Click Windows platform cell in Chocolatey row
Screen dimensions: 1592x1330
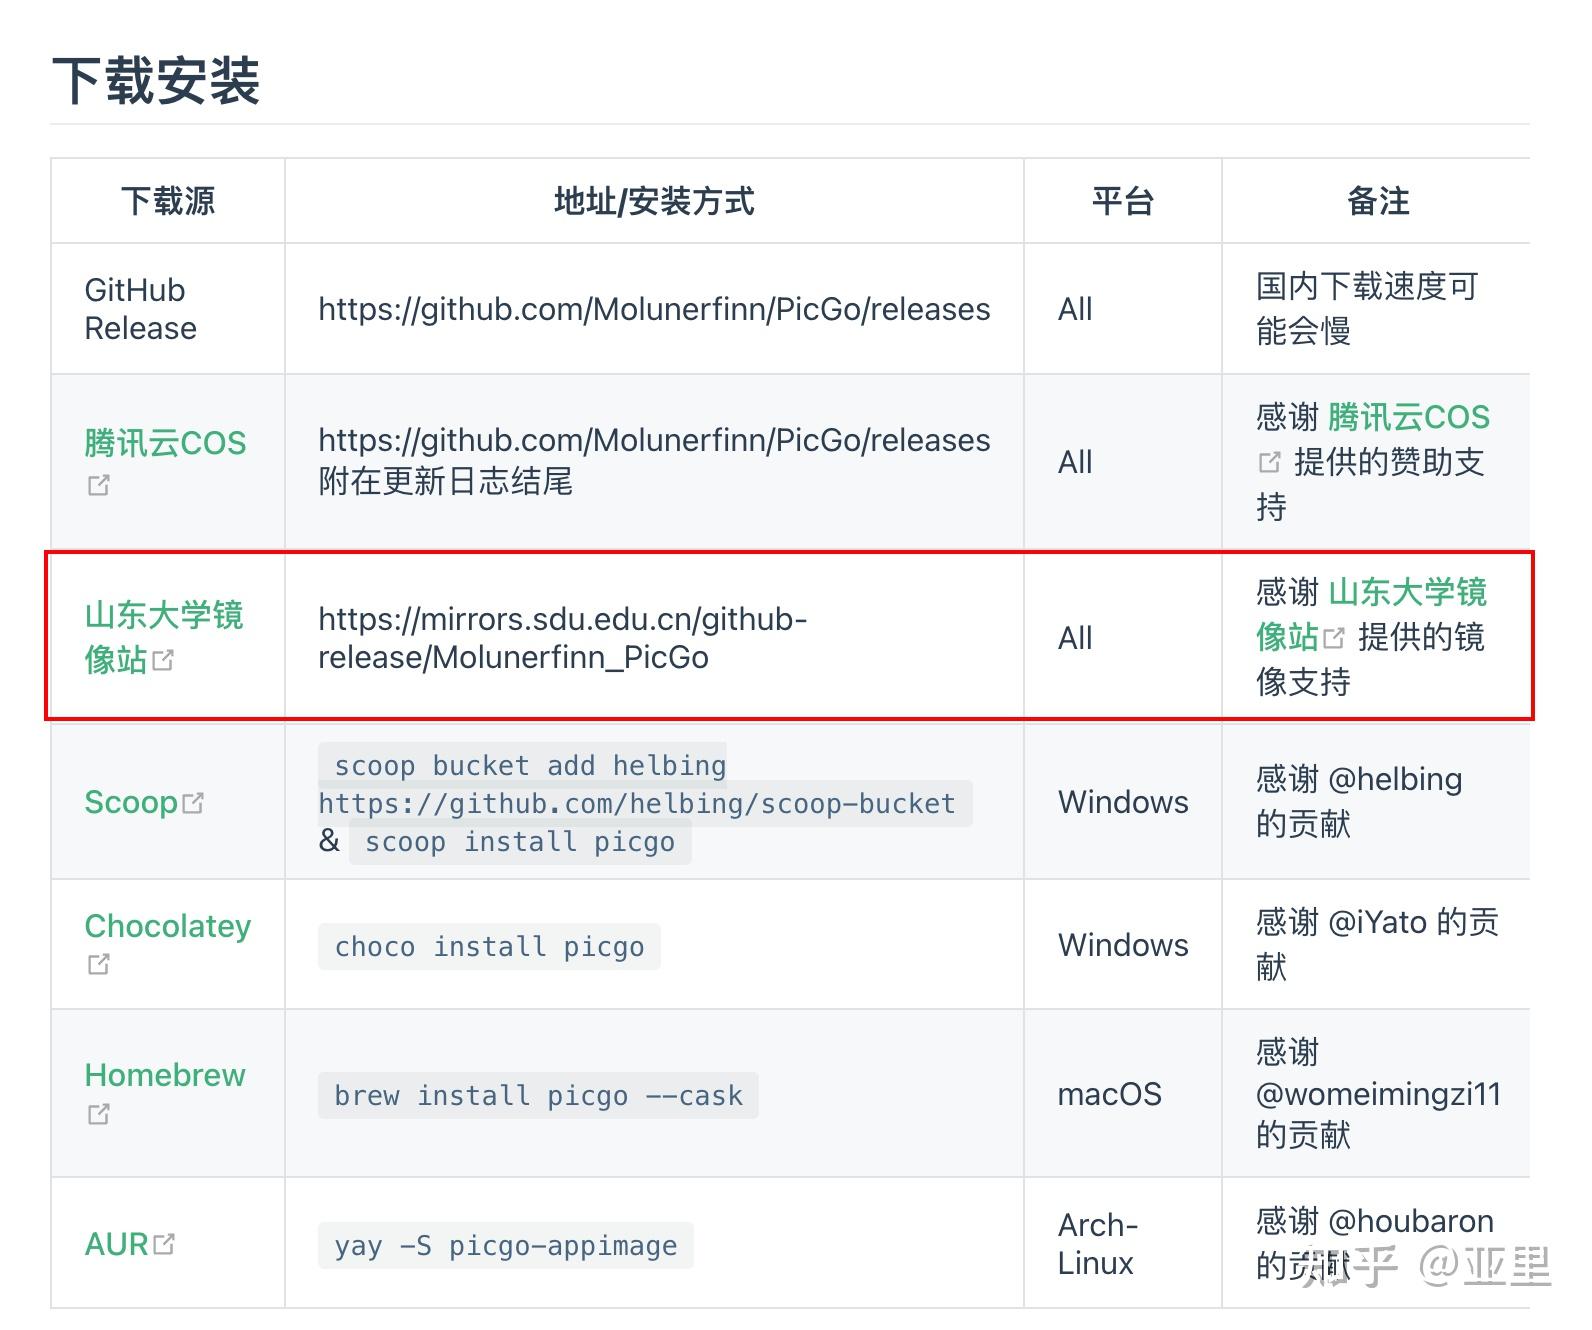pyautogui.click(x=1123, y=945)
